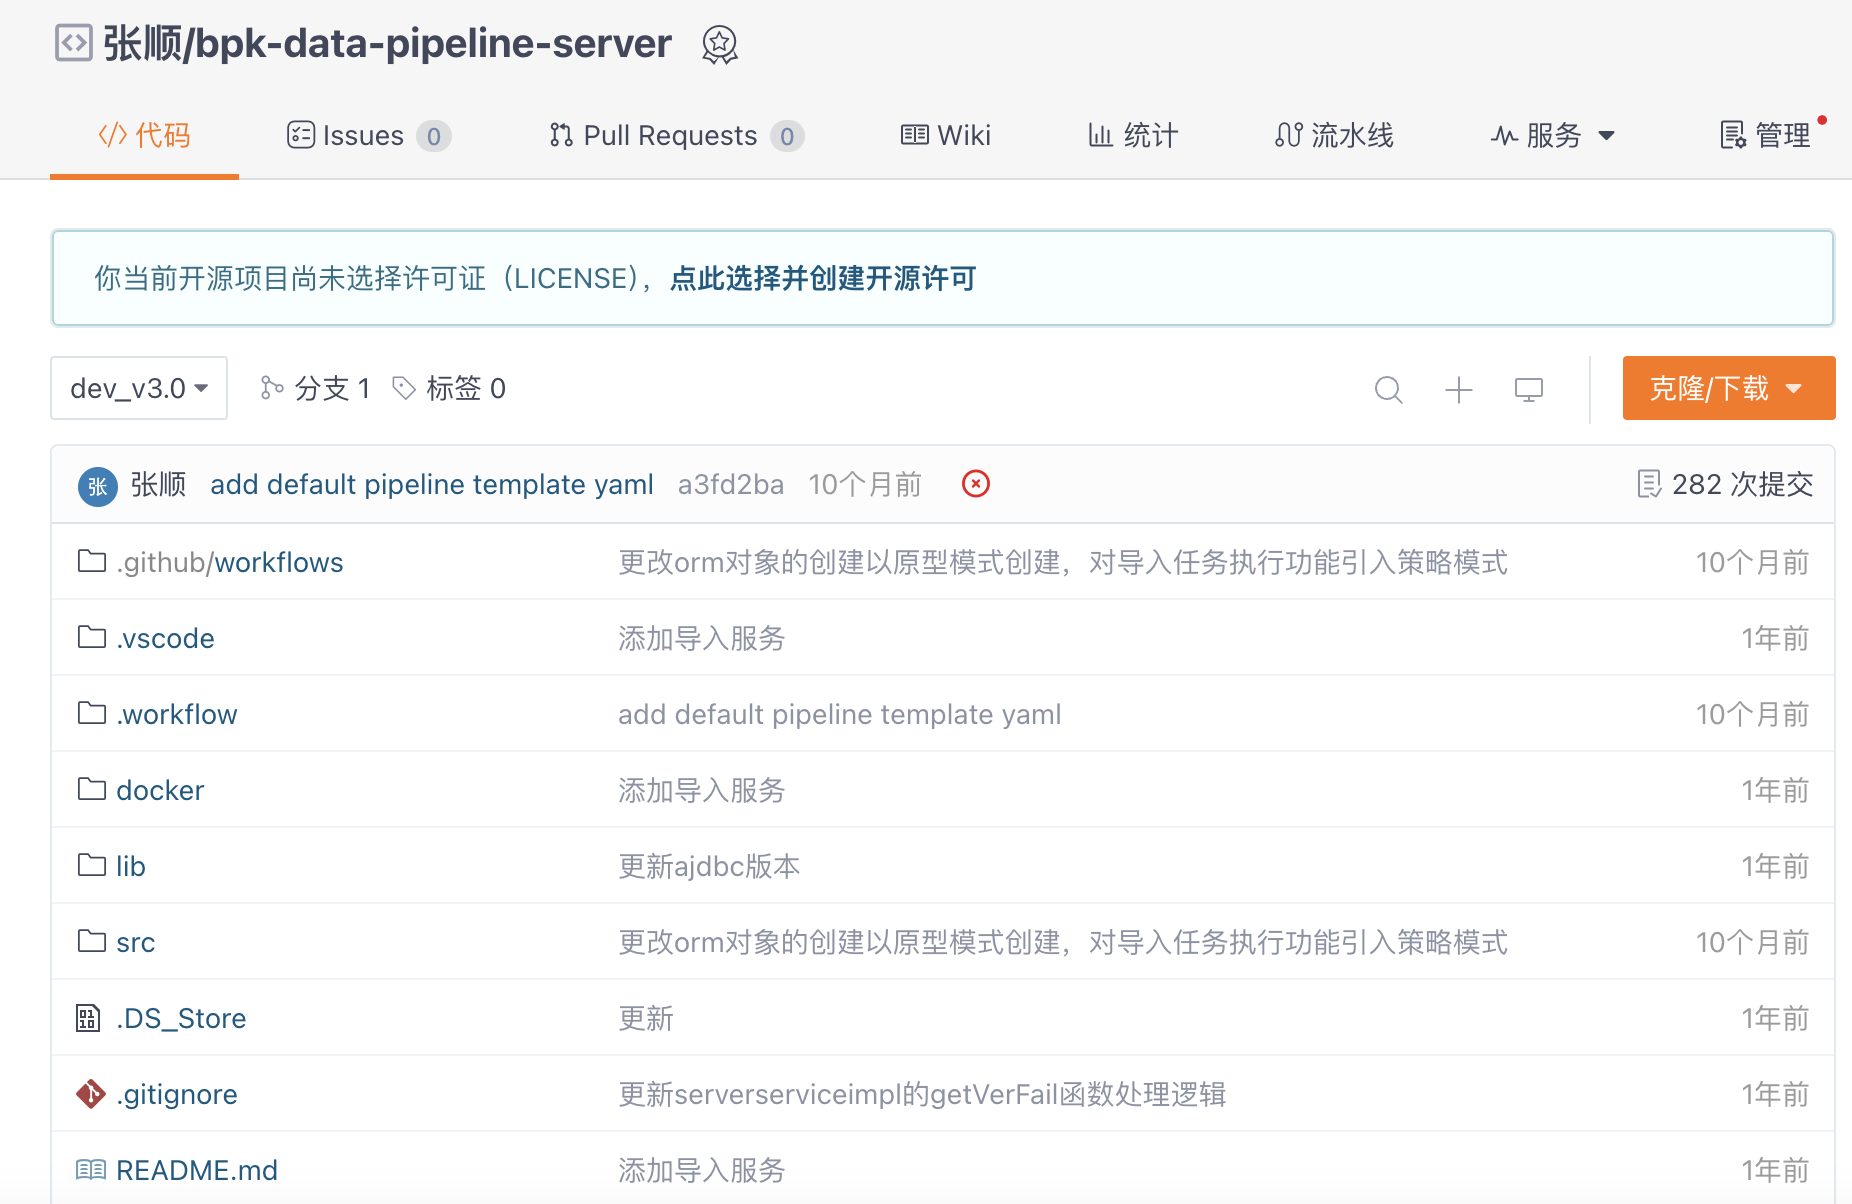The height and width of the screenshot is (1204, 1852).
Task: Click the plus icon to add file
Action: coord(1459,389)
